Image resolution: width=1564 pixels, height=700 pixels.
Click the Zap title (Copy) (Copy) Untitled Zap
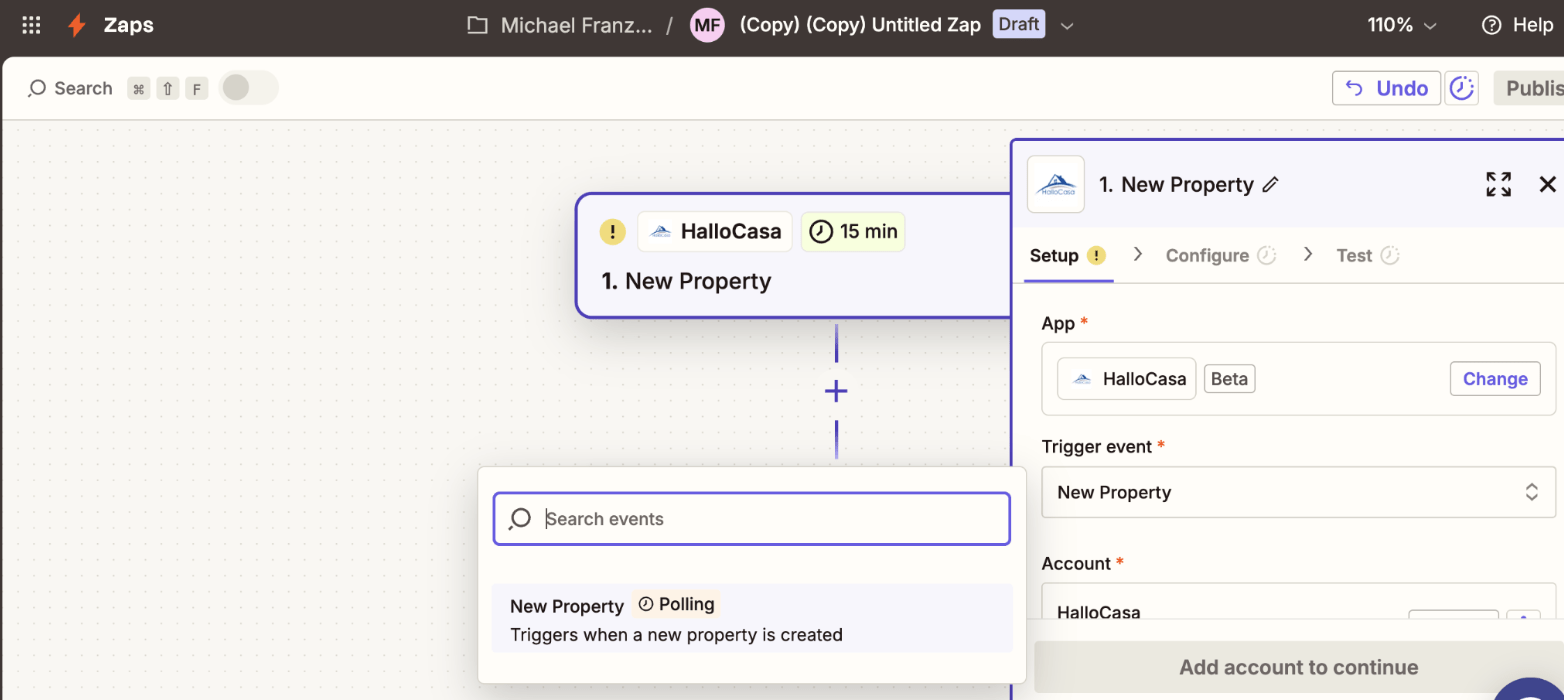pos(860,25)
